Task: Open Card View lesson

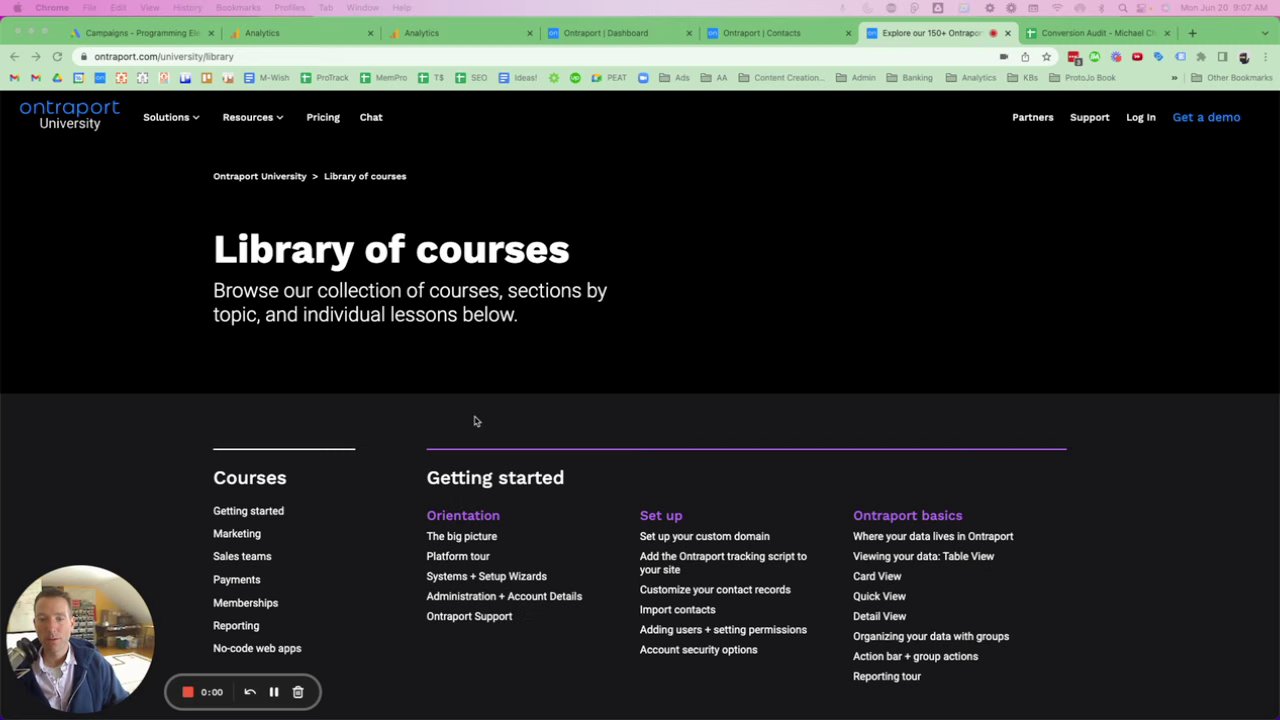Action: [877, 576]
